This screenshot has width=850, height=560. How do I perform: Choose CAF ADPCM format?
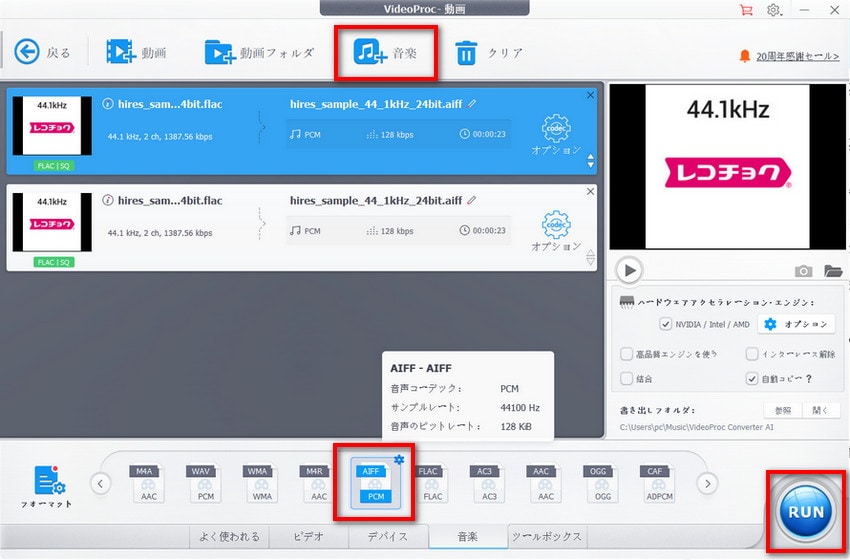(659, 483)
